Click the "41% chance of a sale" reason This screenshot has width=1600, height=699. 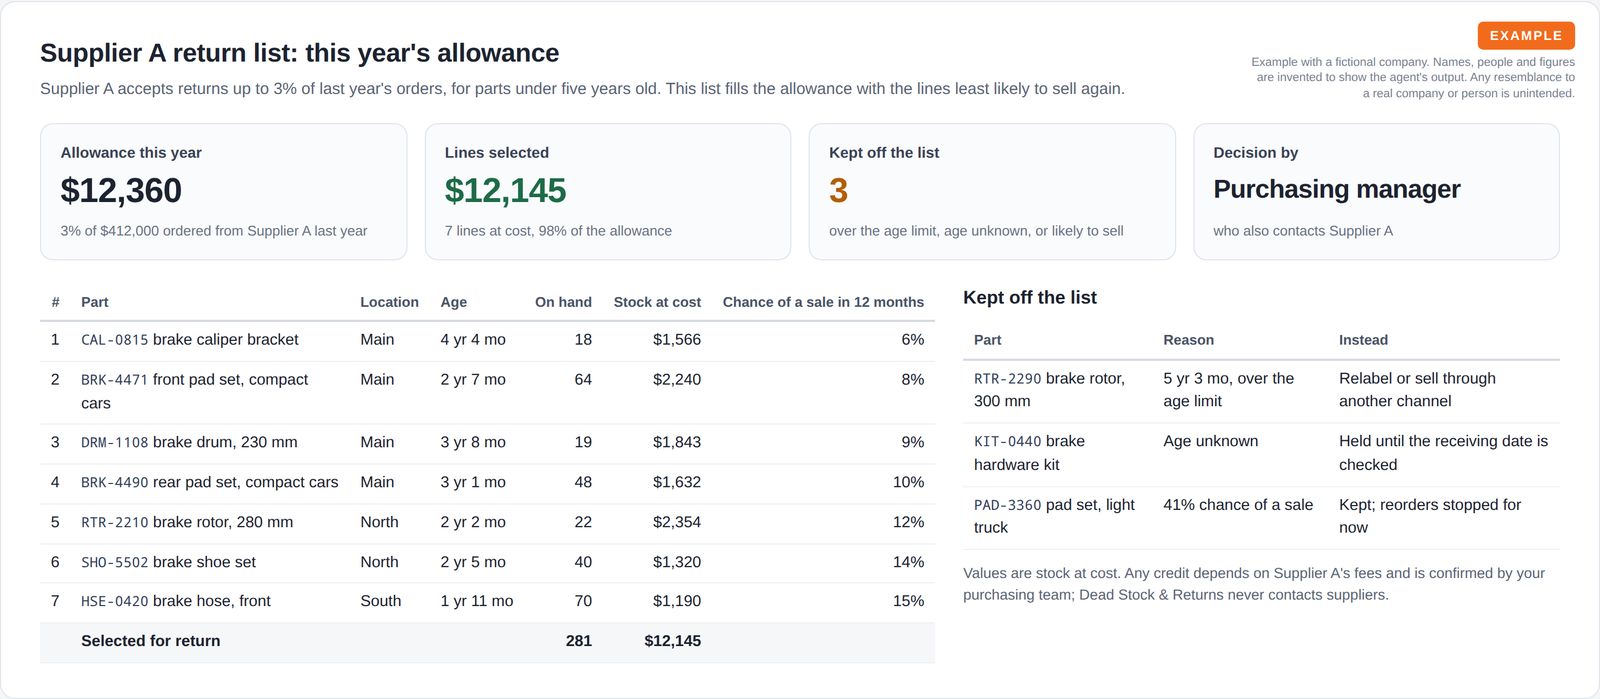pos(1238,505)
